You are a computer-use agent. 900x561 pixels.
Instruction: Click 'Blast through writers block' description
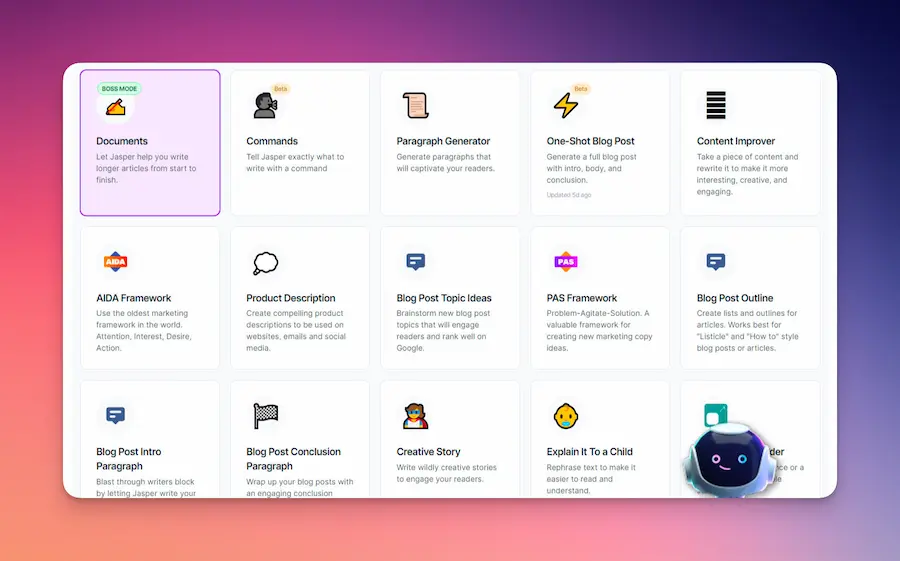pyautogui.click(x=146, y=487)
